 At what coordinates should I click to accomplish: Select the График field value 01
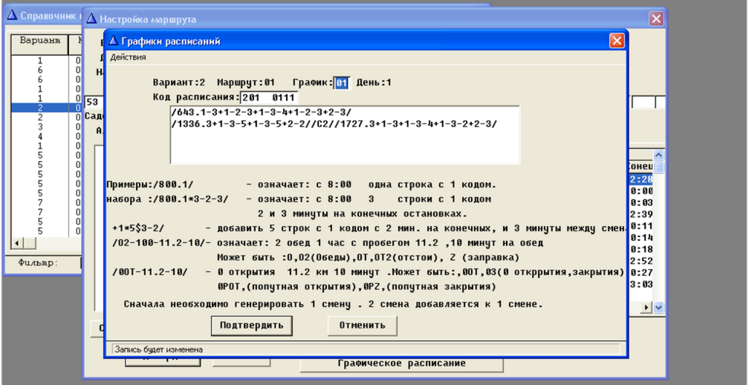pos(342,83)
